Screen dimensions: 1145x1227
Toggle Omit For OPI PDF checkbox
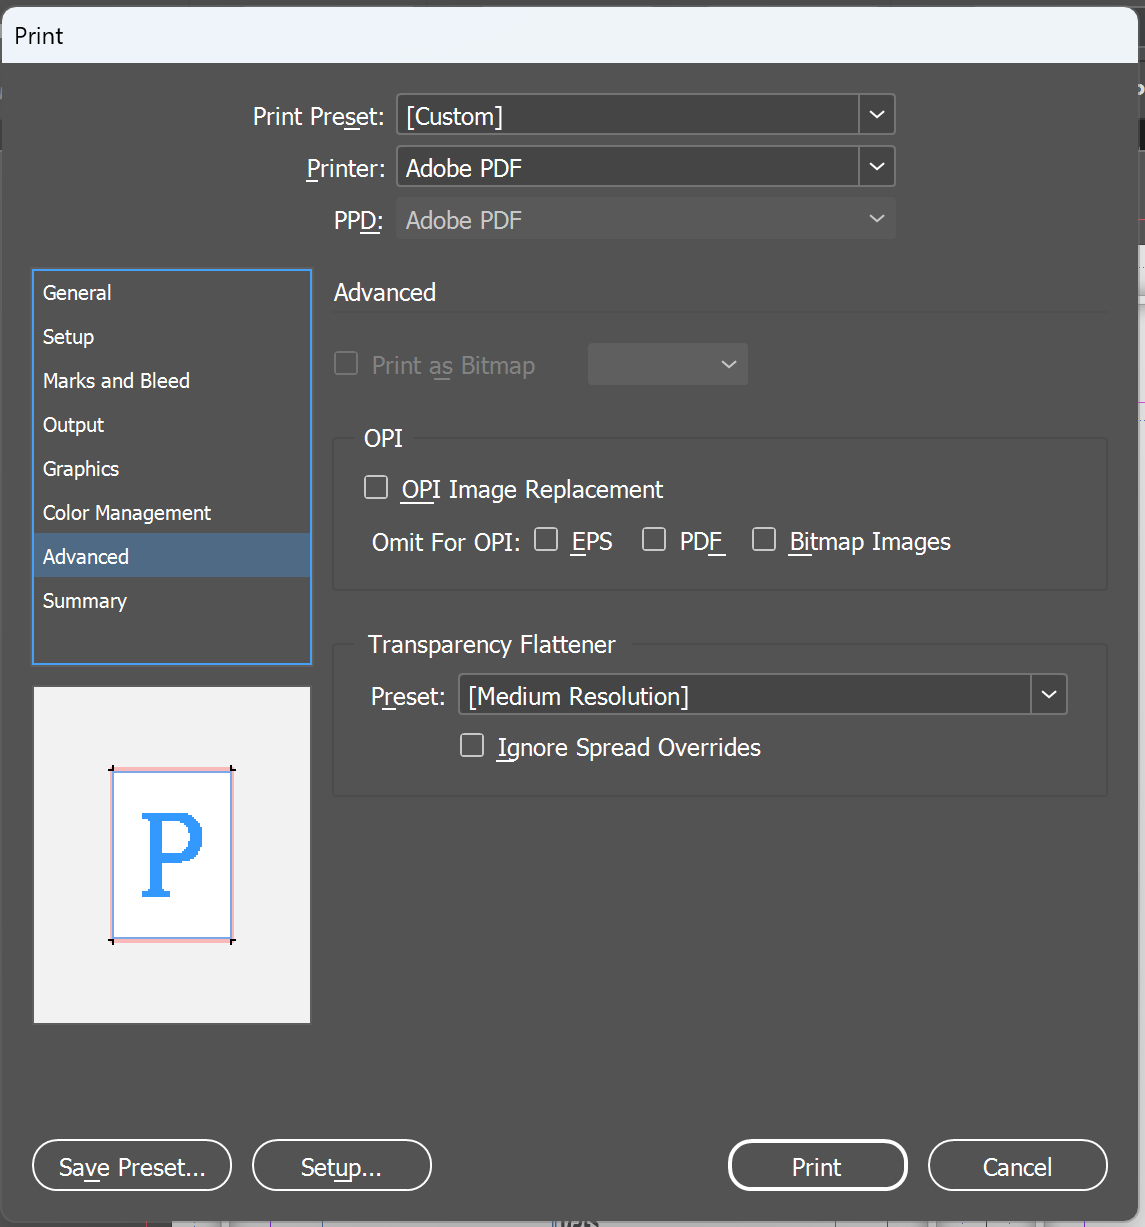tap(654, 540)
